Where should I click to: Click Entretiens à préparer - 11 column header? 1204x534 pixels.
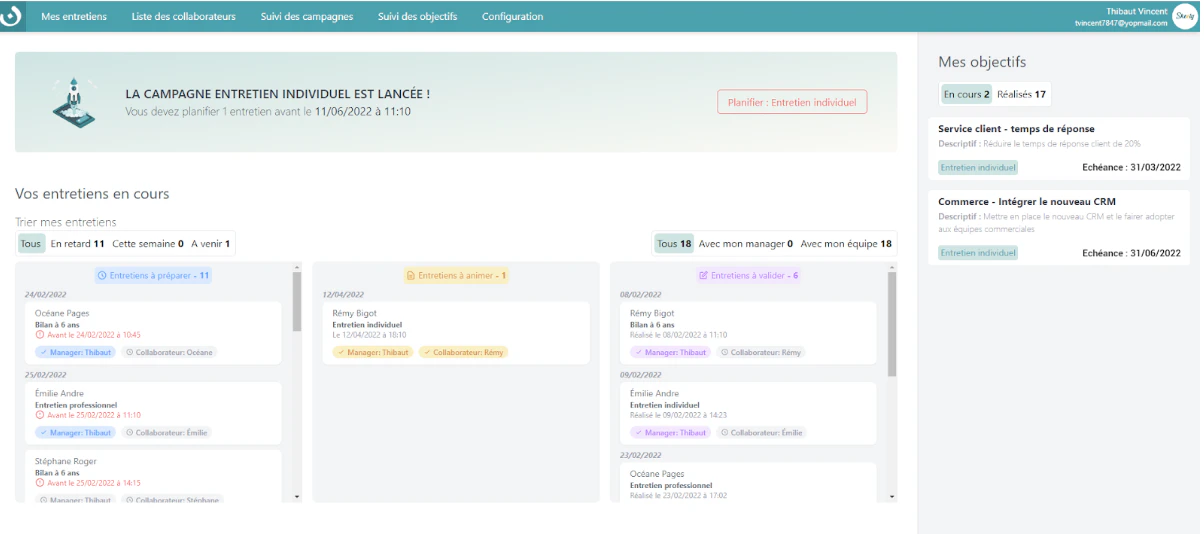[x=153, y=275]
